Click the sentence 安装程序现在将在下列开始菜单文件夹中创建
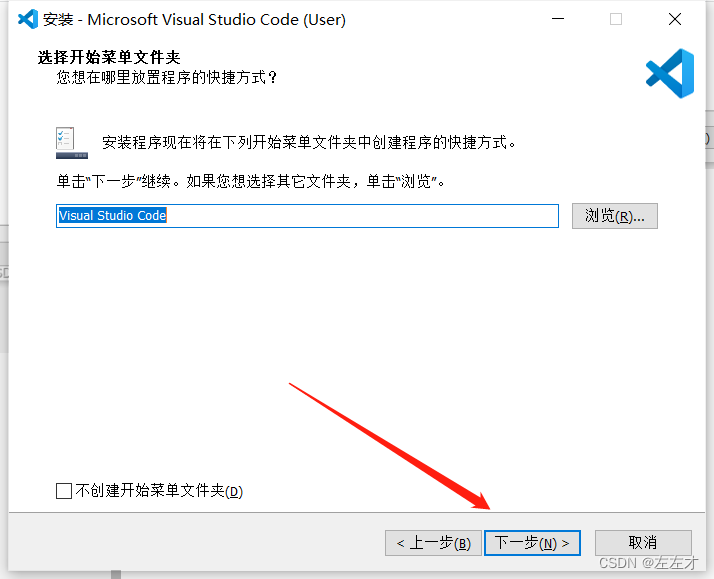This screenshot has height=579, width=714. point(309,142)
